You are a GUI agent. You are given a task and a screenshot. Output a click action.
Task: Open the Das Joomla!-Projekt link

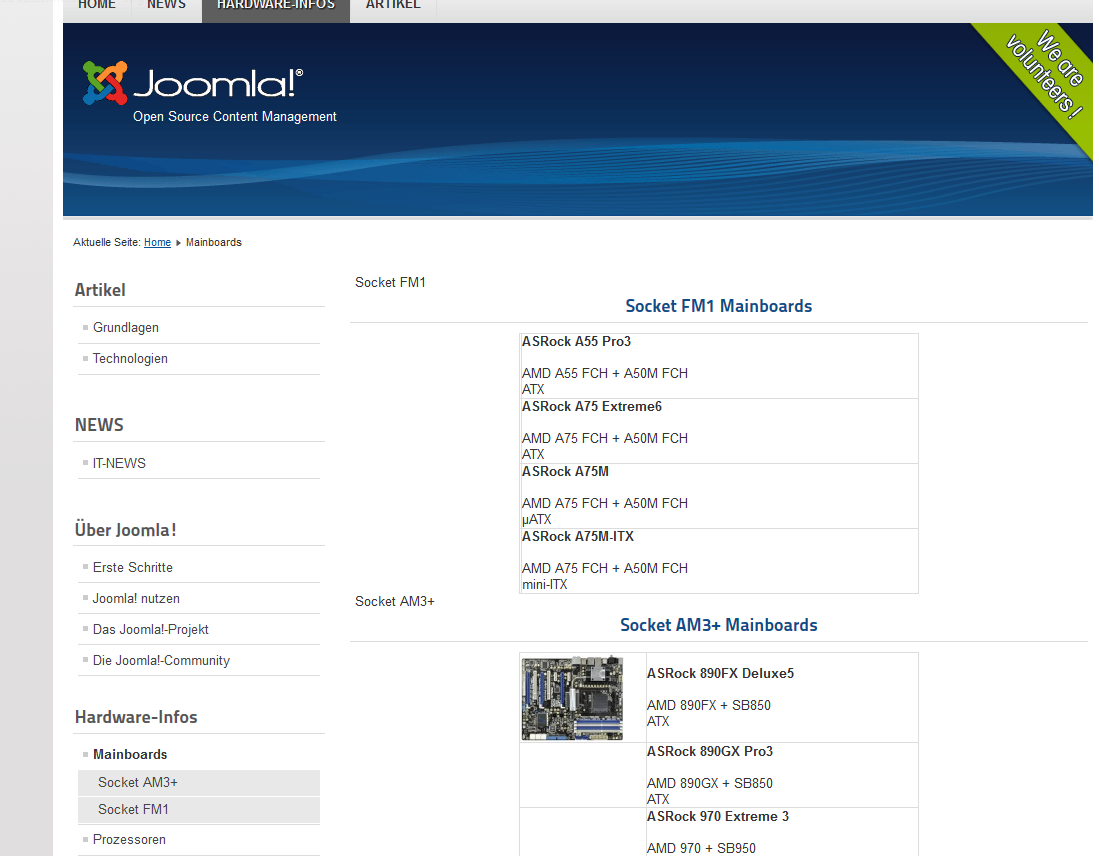click(151, 629)
